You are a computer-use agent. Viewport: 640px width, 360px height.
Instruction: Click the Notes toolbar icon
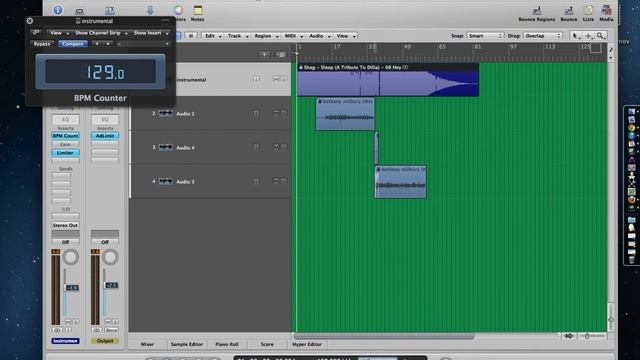pos(198,13)
